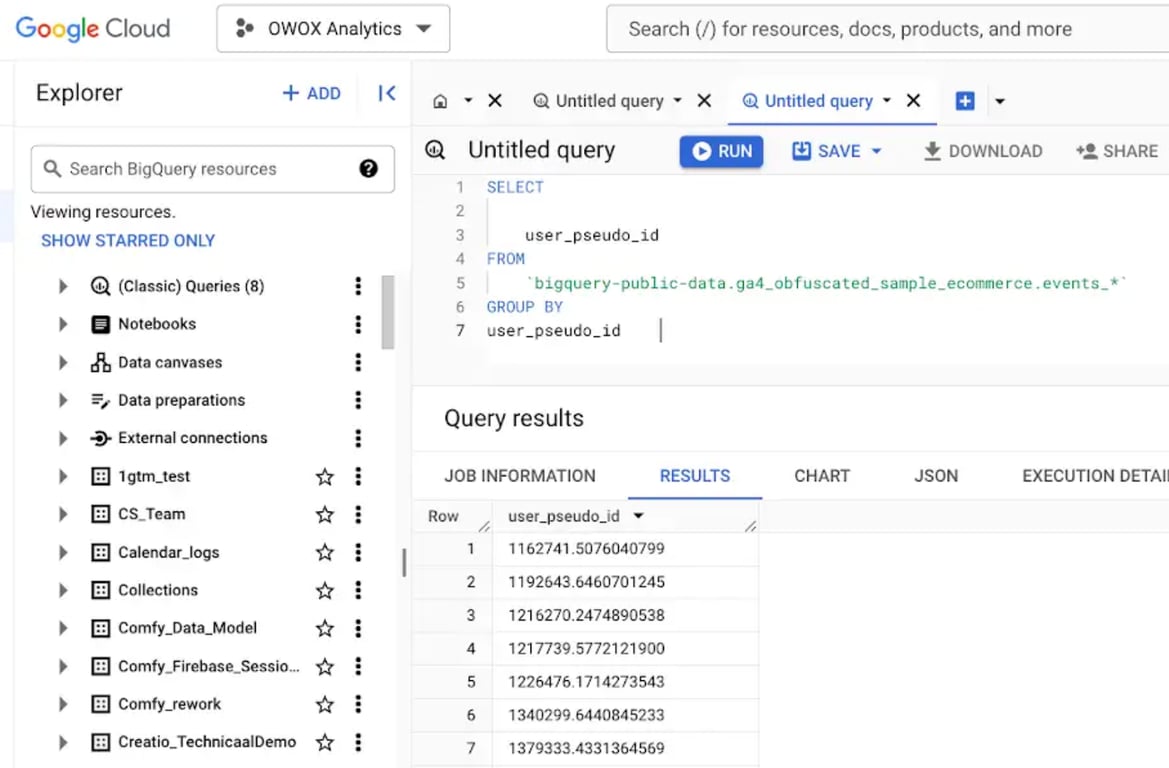The image size is (1169, 768).
Task: Select the Notebooks tree item
Action: 157,324
